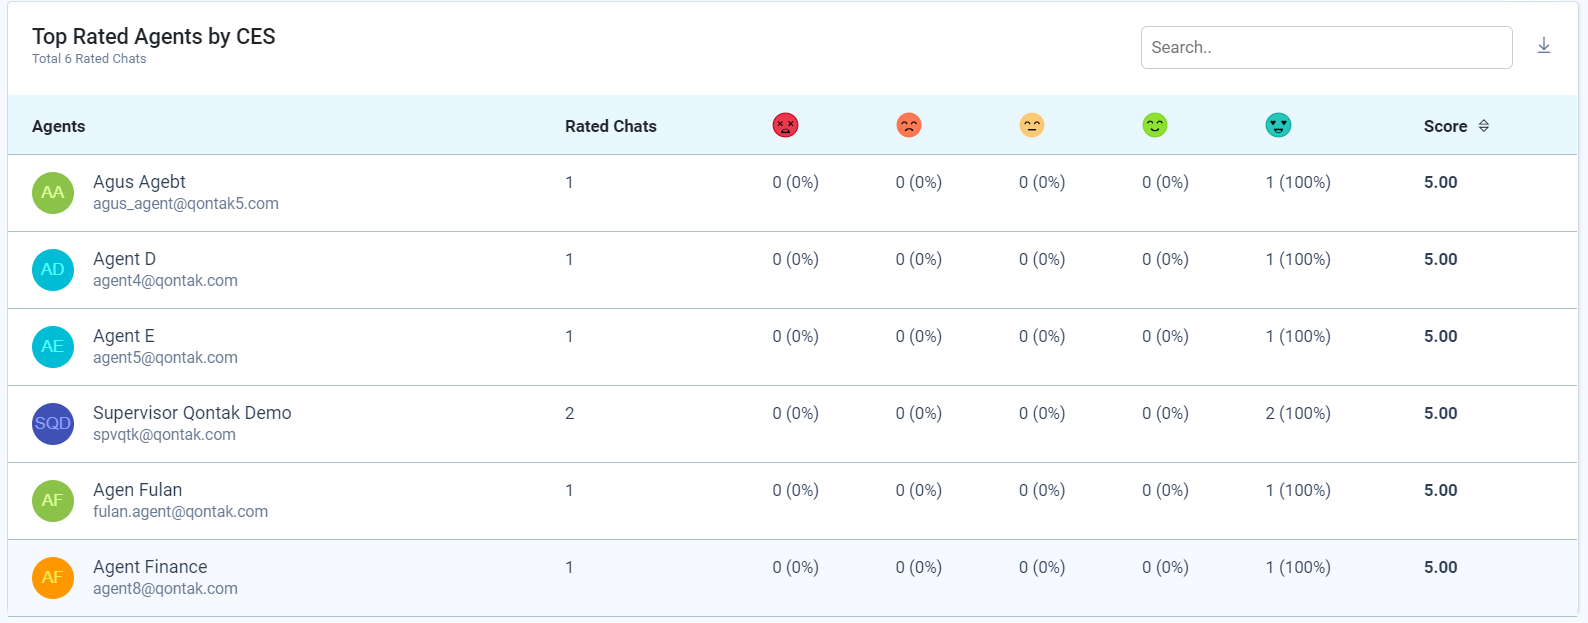1588x623 pixels.
Task: Click the red very dissatisfied emoji icon
Action: tap(785, 126)
